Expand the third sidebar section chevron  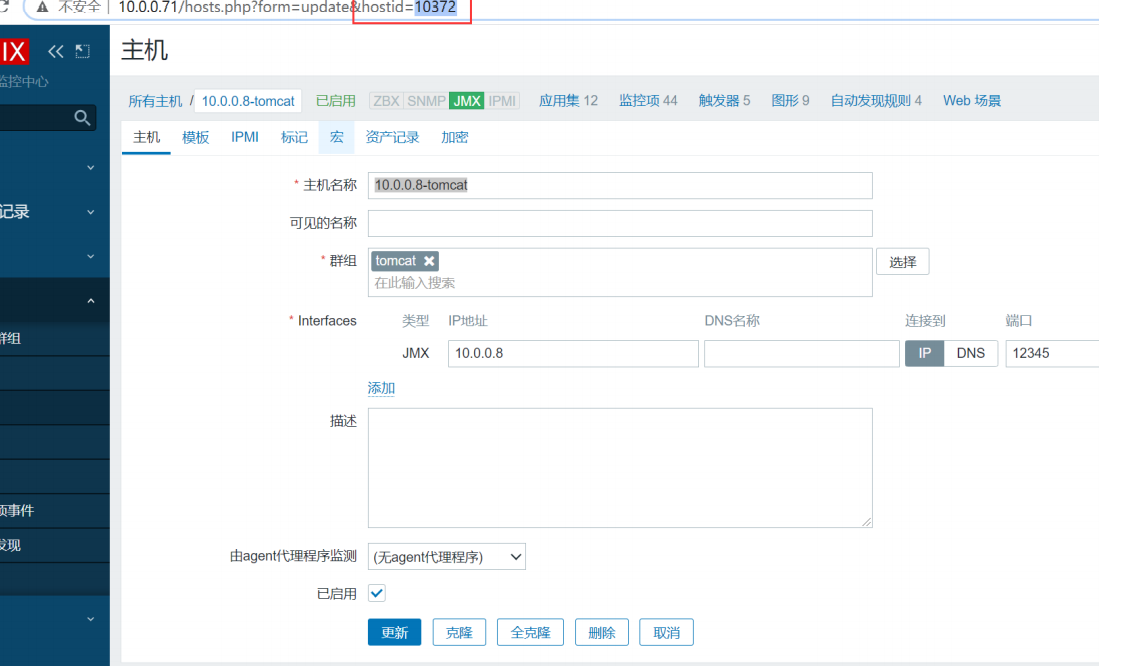point(90,256)
